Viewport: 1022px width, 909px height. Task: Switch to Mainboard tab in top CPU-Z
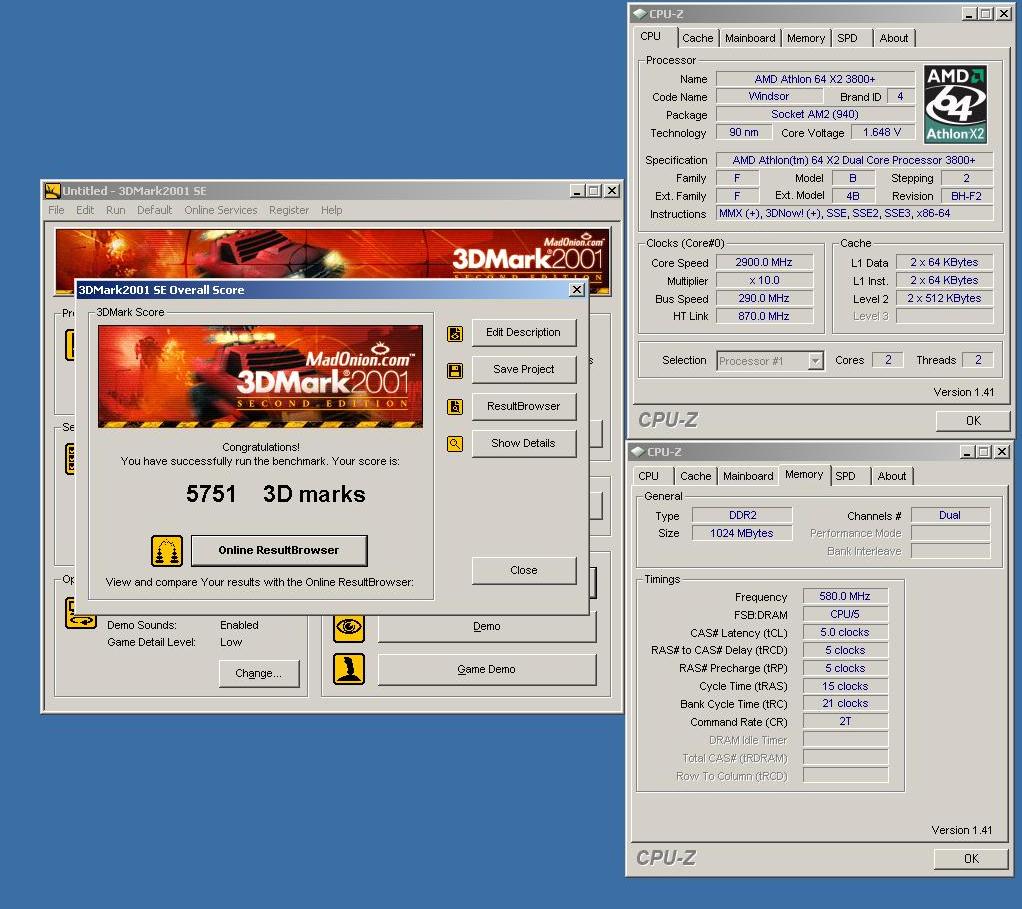pos(750,38)
